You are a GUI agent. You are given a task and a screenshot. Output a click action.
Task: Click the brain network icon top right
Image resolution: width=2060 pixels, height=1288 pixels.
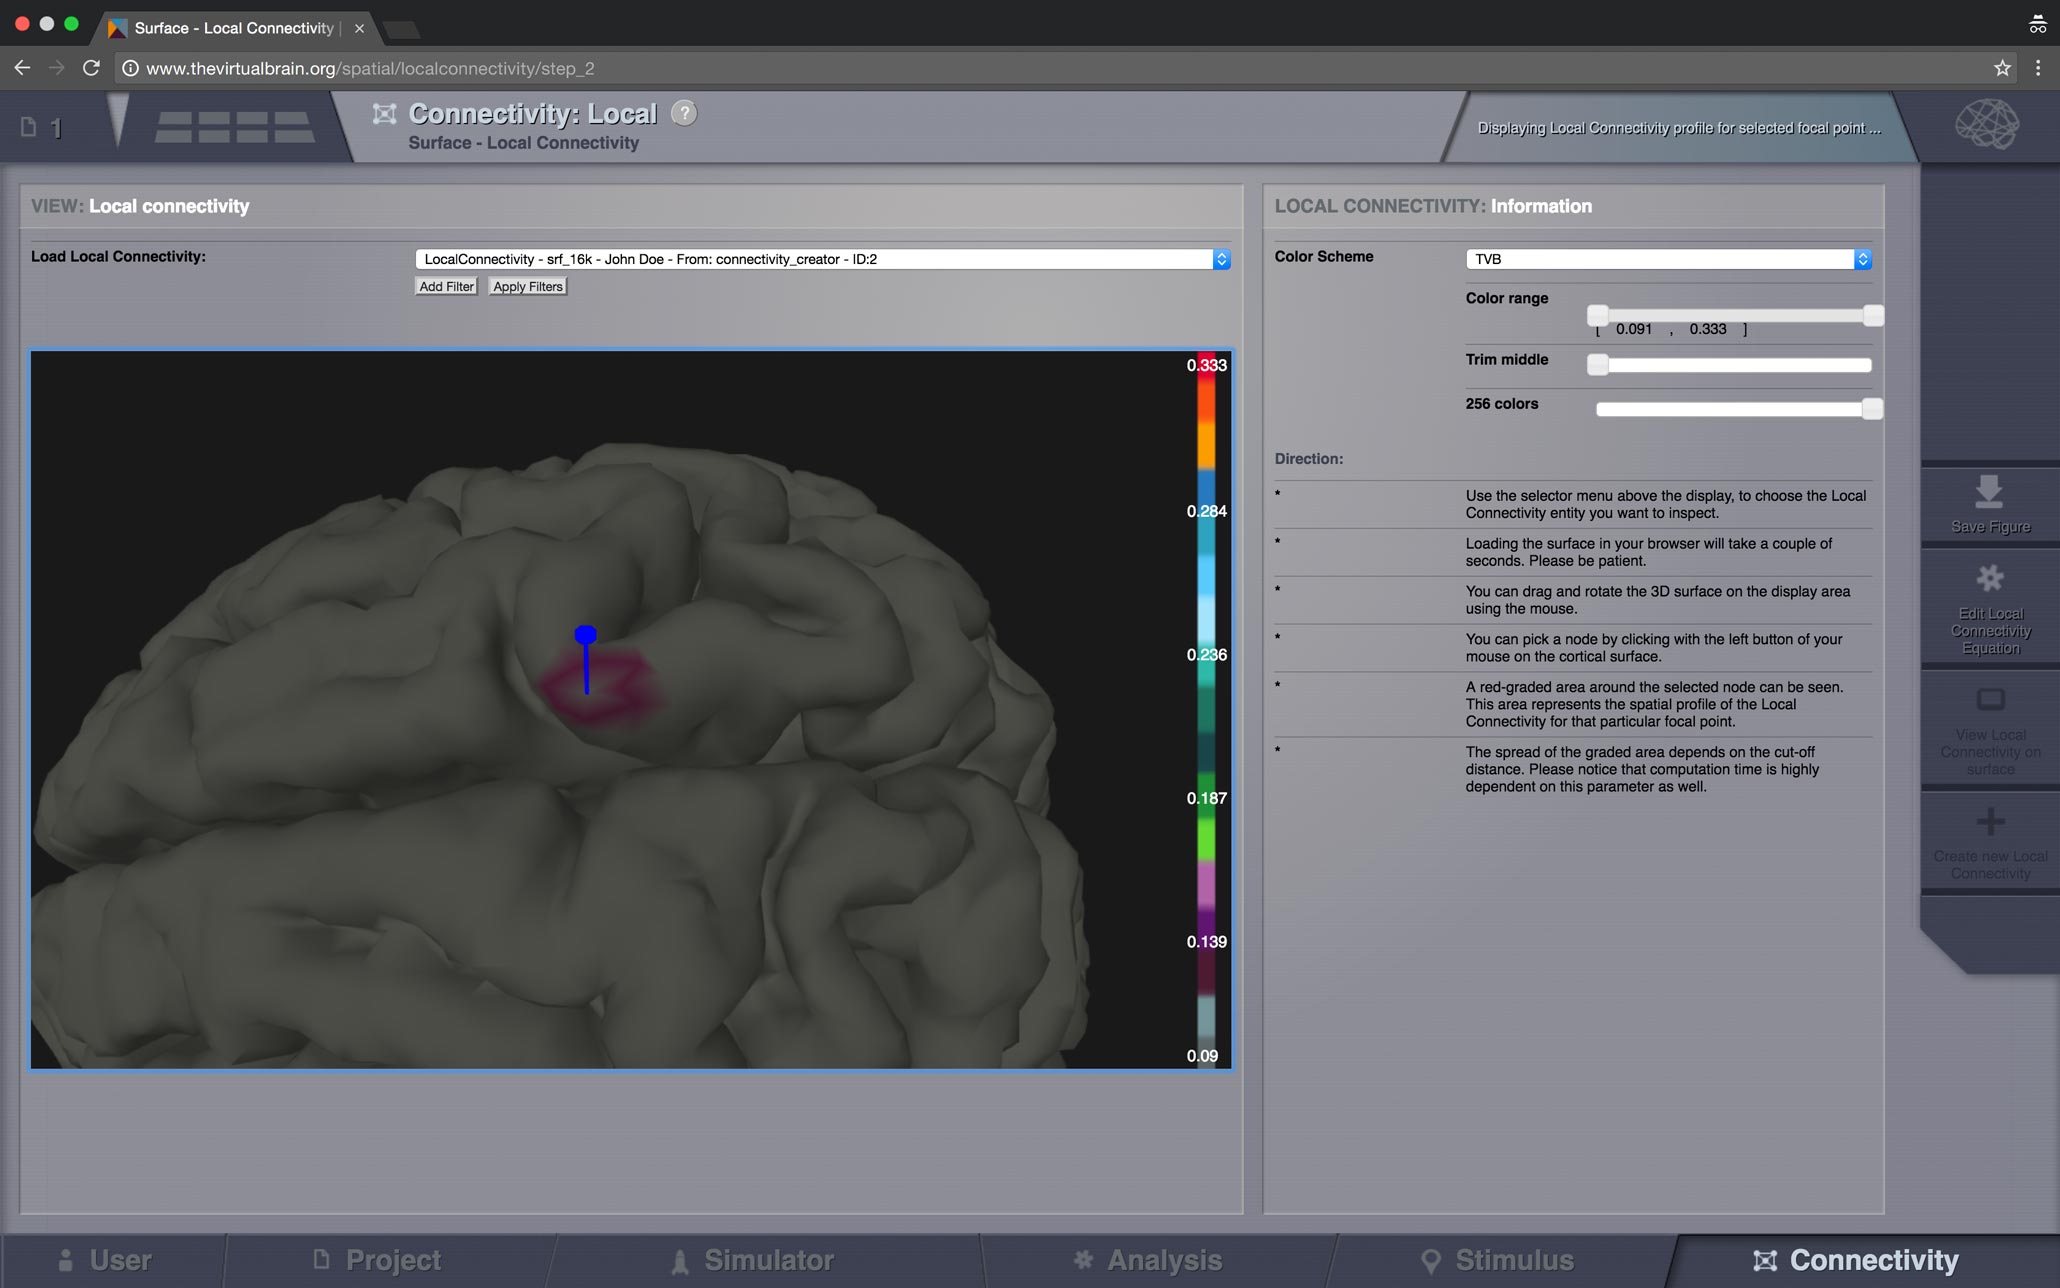point(1987,125)
